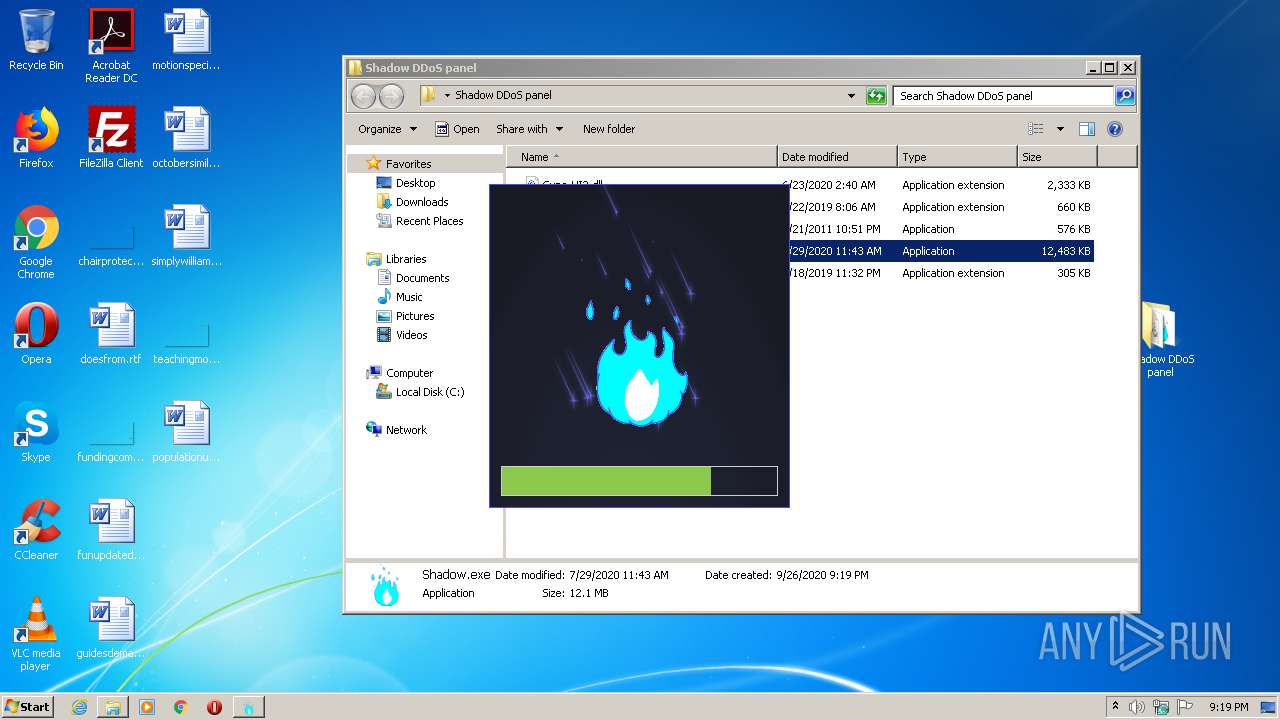
Task: Open Acrobat Reader DC desktop icon
Action: [x=111, y=45]
